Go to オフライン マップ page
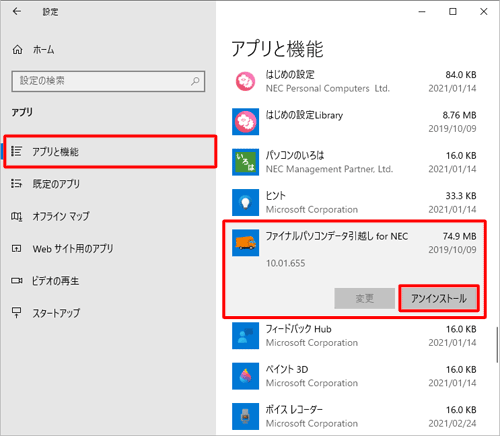This screenshot has height=436, width=500. (108, 216)
